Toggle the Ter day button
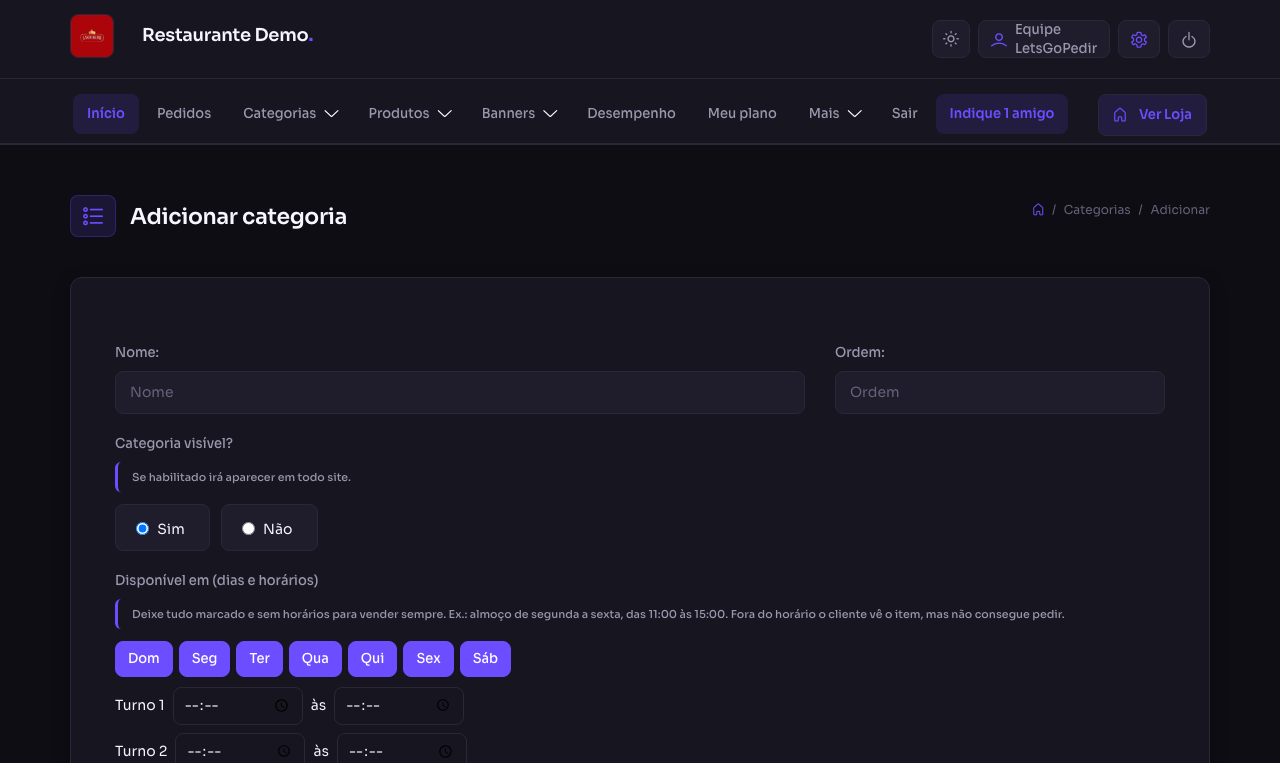Screen dimensions: 1280x763 click(260, 659)
